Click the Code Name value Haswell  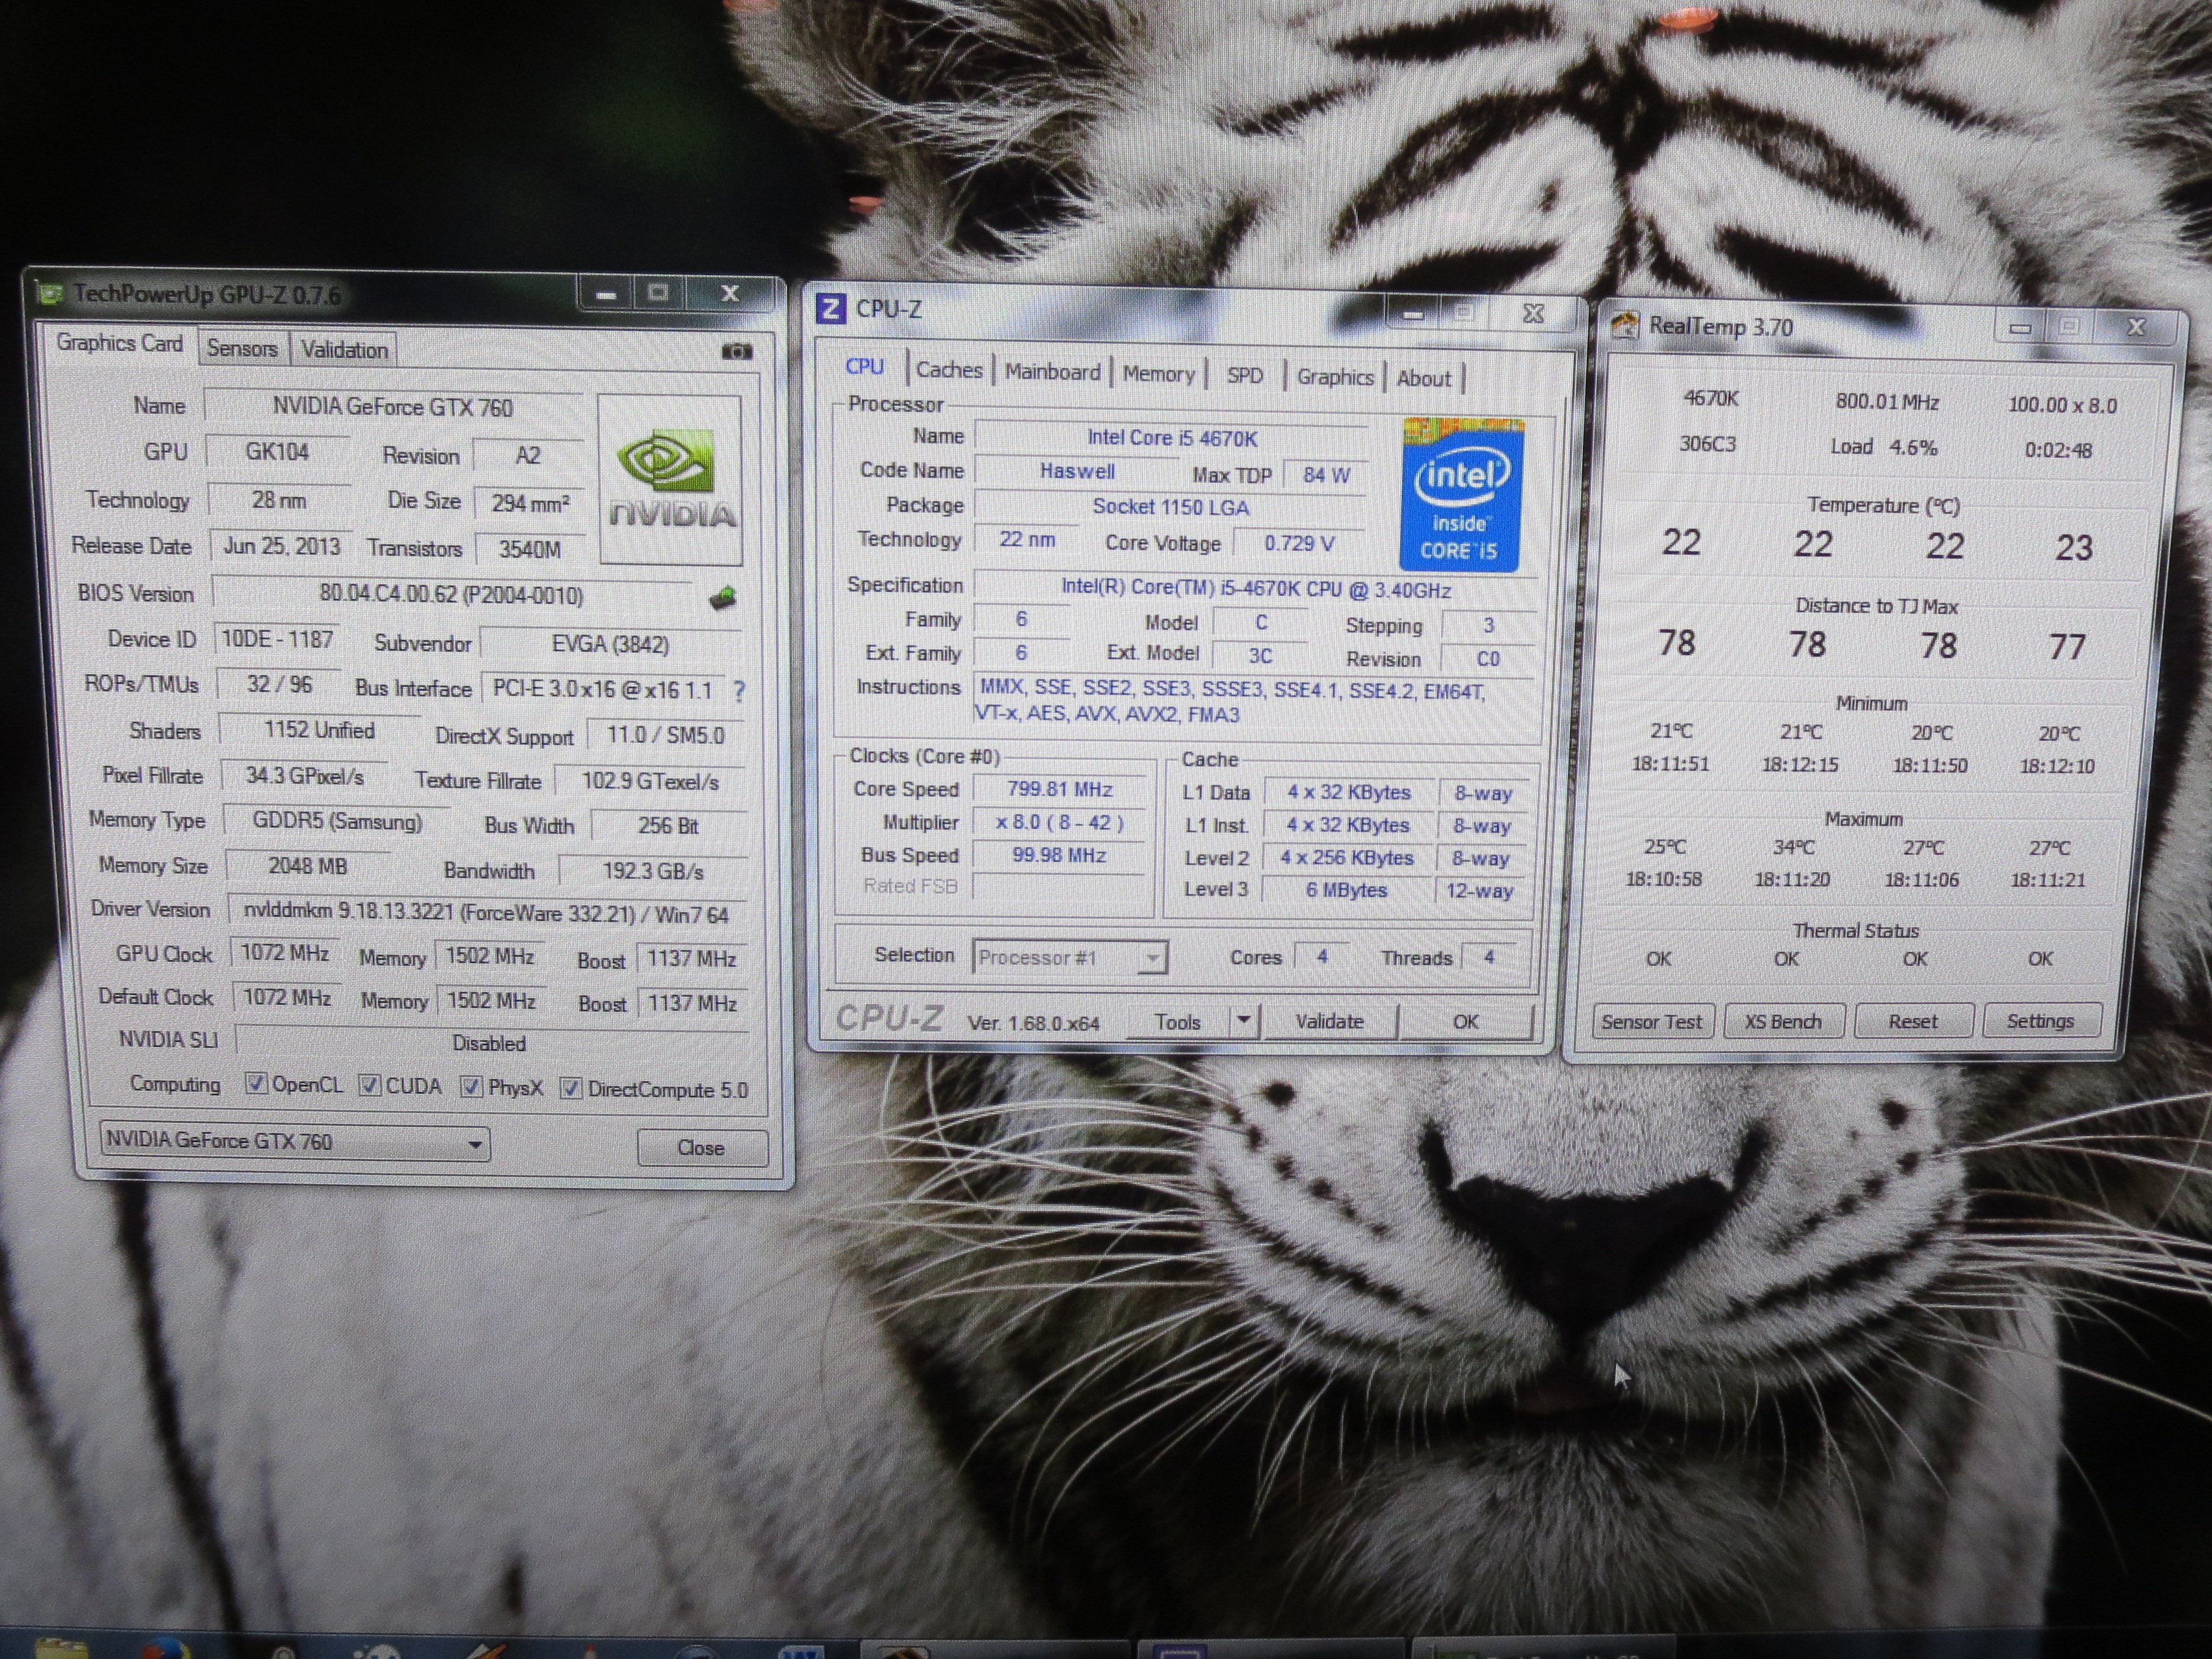point(1077,471)
